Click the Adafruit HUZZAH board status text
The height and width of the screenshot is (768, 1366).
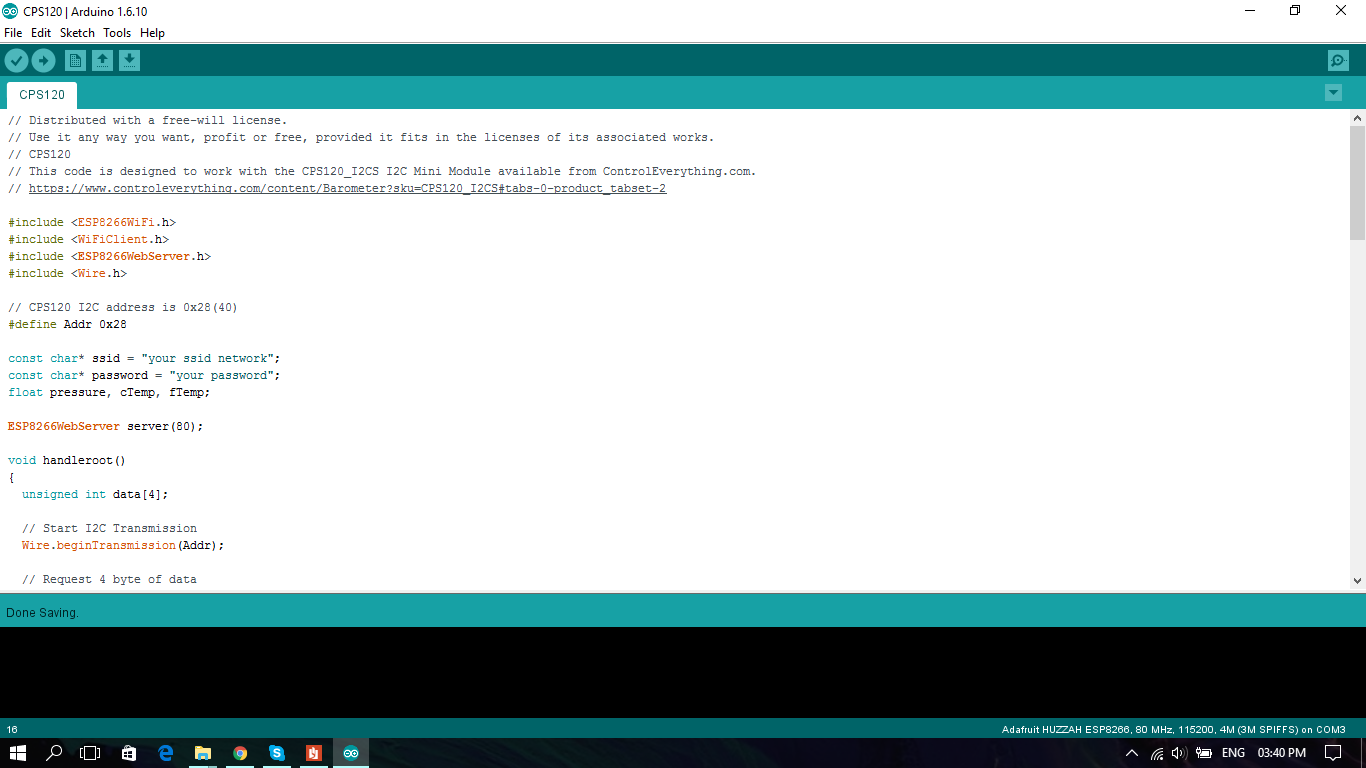tap(1173, 729)
